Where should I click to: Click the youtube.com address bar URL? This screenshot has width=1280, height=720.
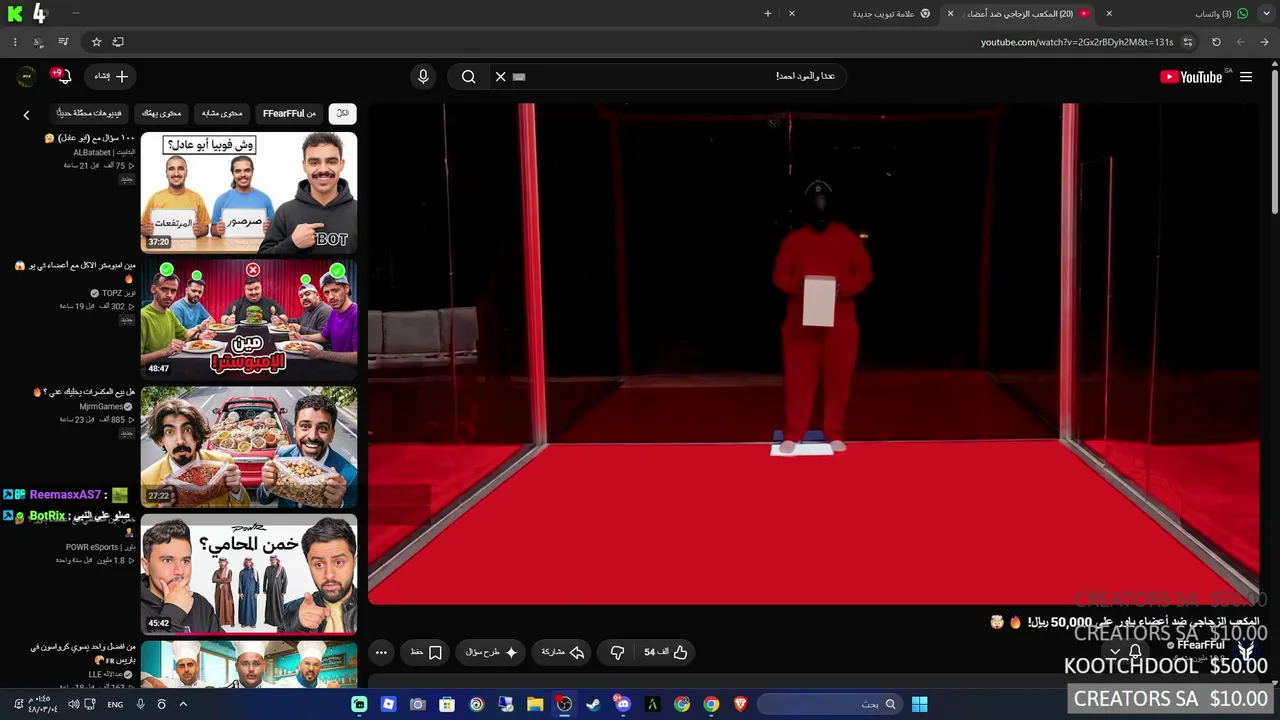tap(1077, 42)
